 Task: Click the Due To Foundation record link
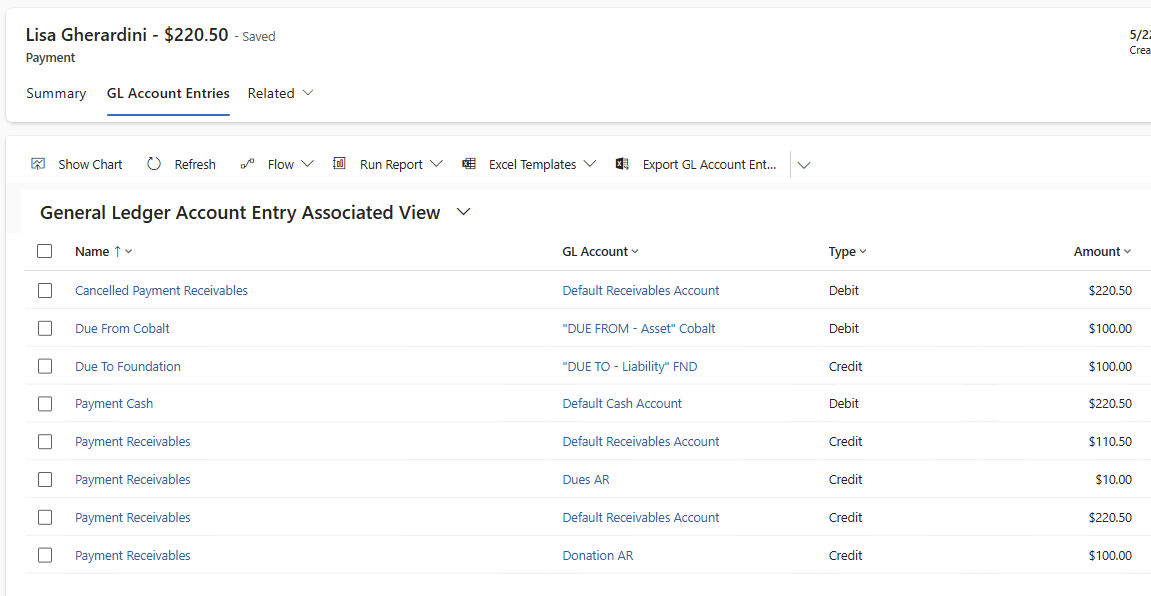click(x=127, y=366)
